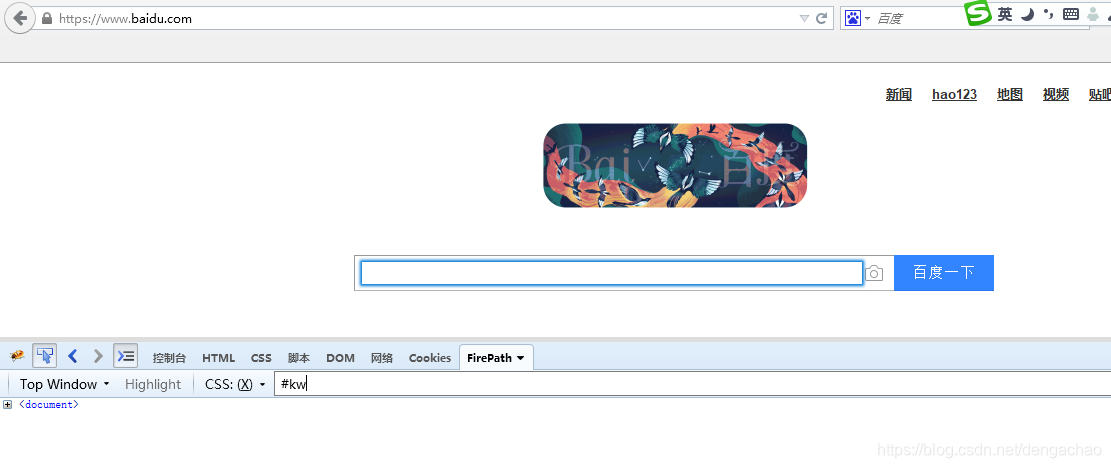Go back with Firebug's blue left arrow
Screen dimensions: 1111x468
click(72, 355)
